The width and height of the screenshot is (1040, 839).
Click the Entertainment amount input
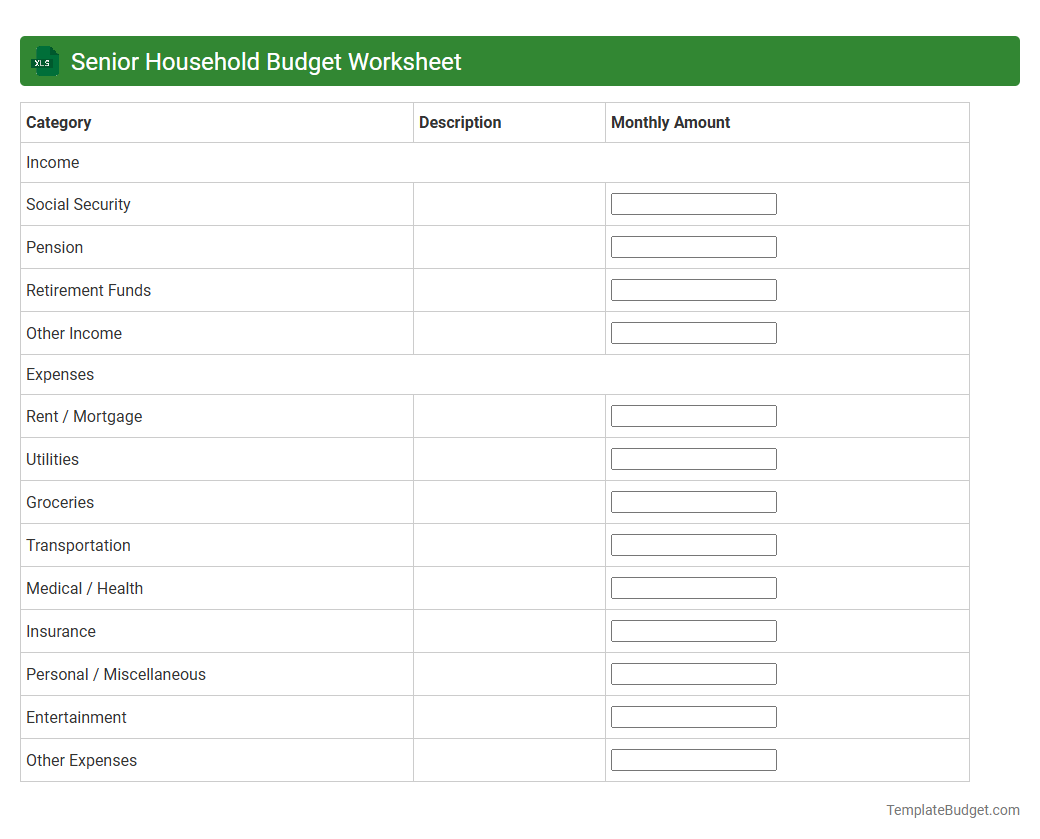tap(693, 716)
